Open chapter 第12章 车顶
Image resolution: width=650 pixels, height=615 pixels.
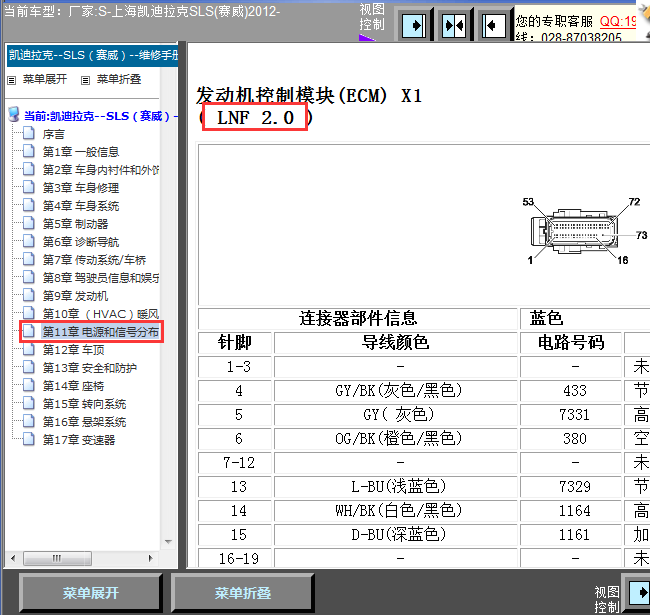tap(73, 350)
